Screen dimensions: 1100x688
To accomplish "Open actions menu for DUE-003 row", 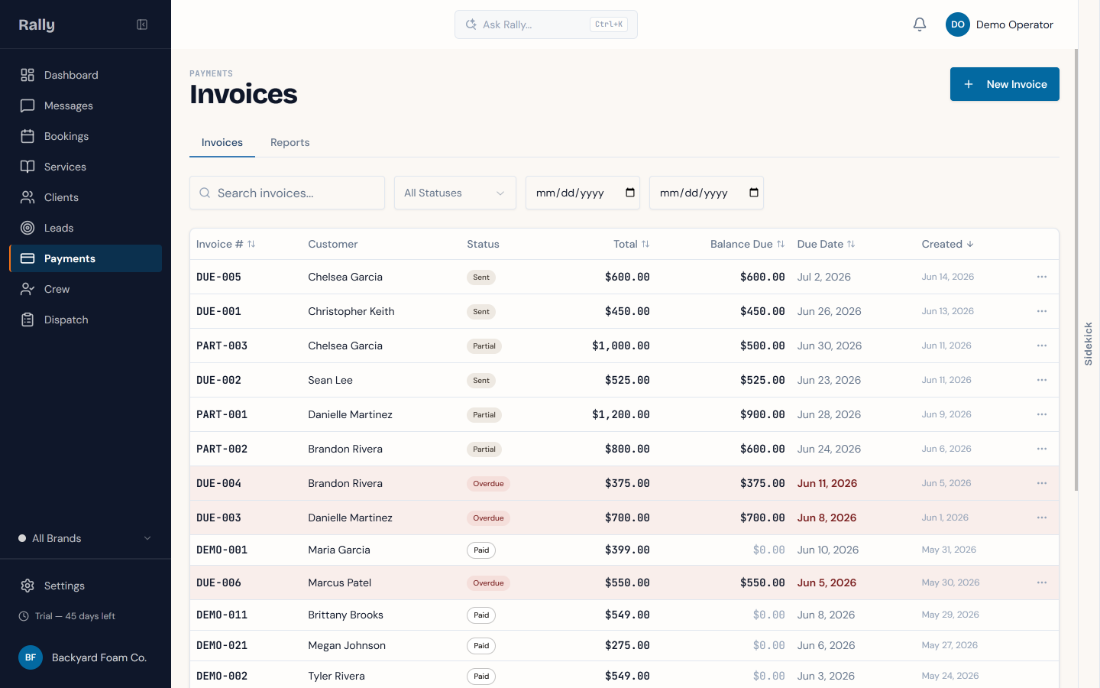I will pos(1041,518).
